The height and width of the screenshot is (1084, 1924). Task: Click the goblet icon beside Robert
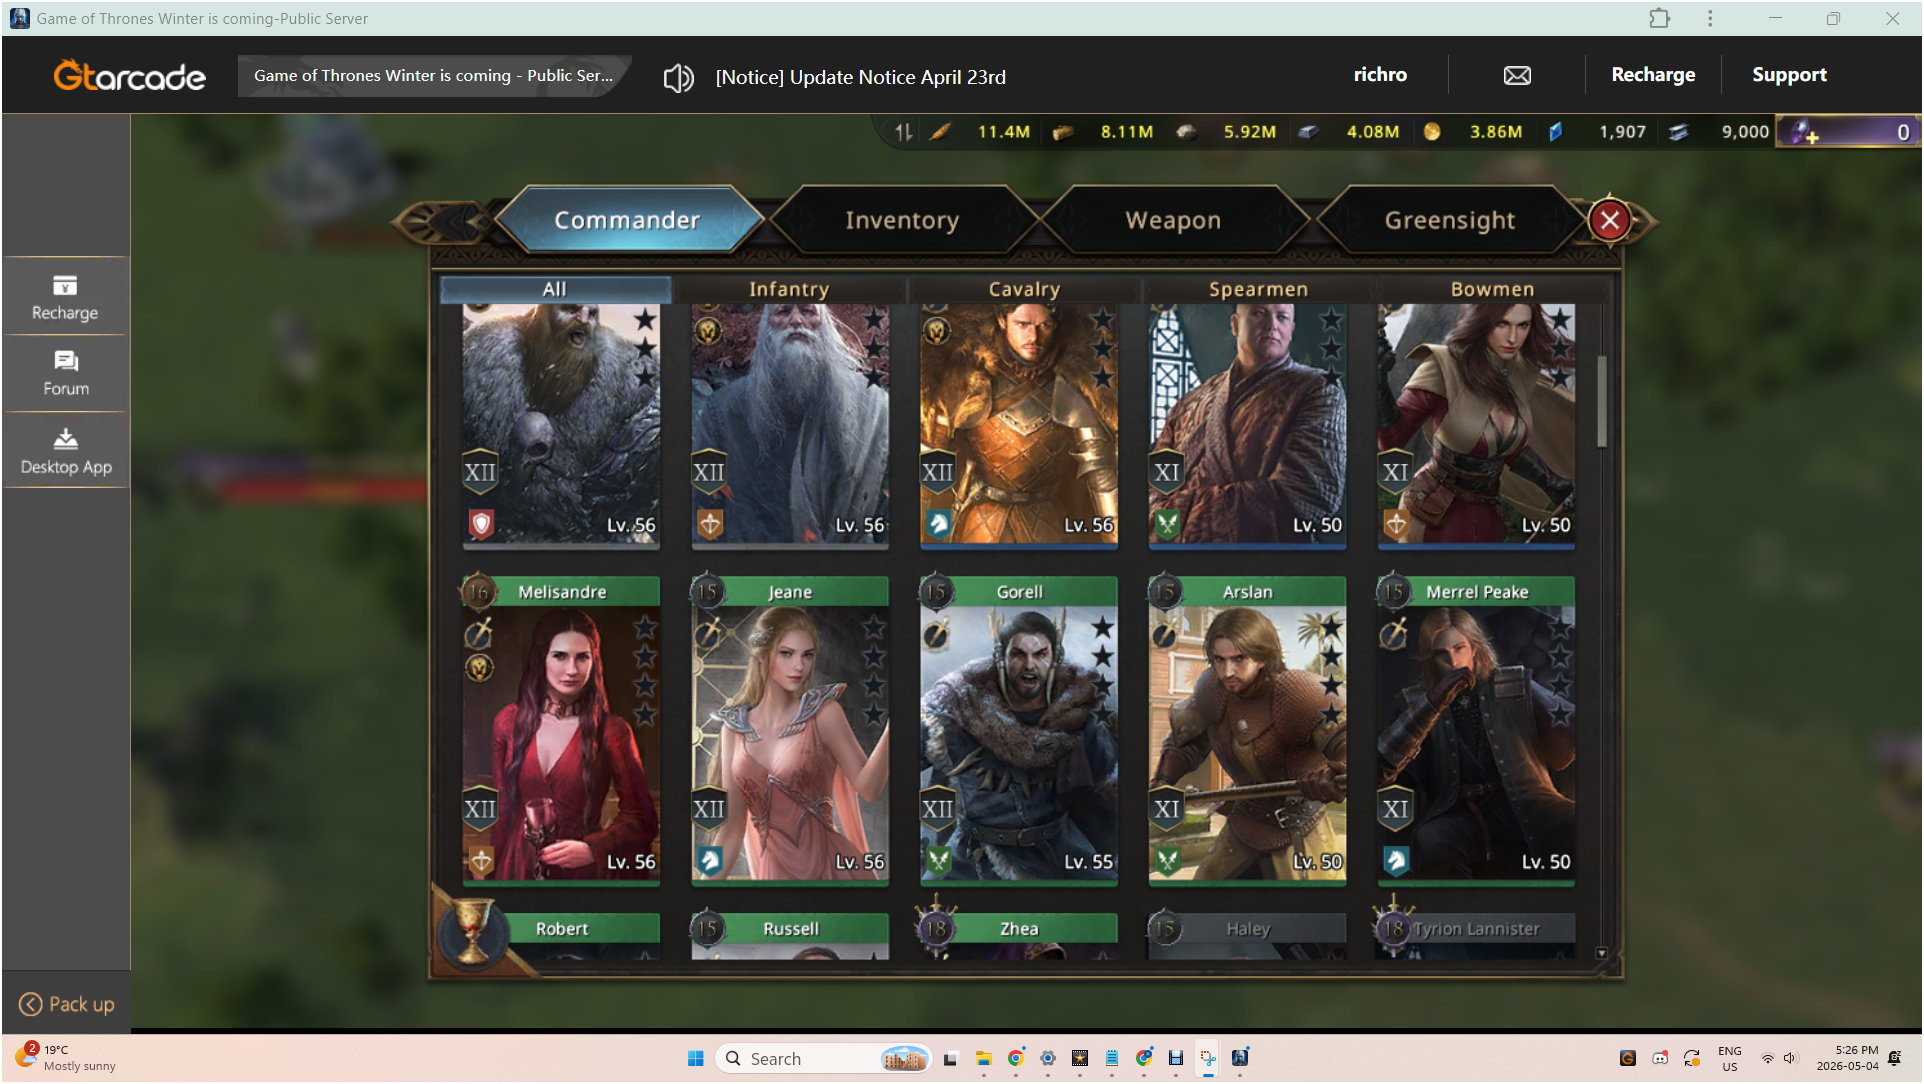point(472,930)
